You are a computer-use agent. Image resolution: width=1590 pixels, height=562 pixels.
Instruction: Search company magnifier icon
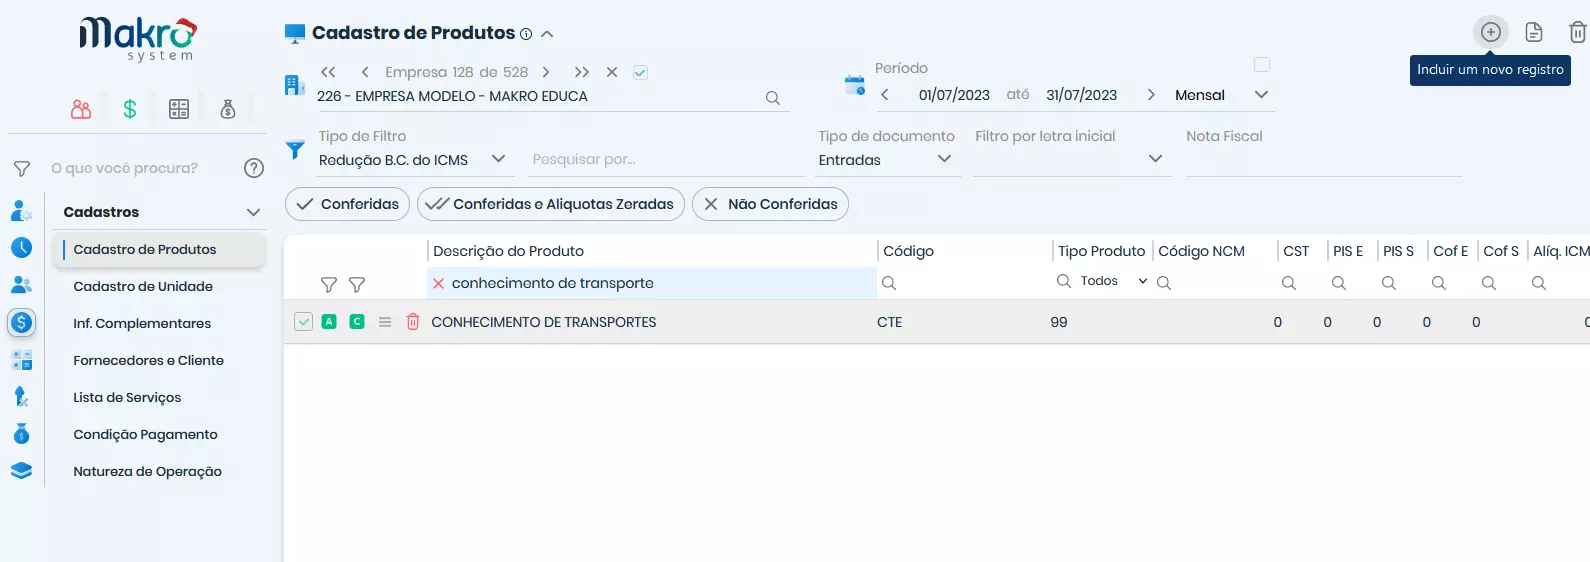click(x=772, y=98)
